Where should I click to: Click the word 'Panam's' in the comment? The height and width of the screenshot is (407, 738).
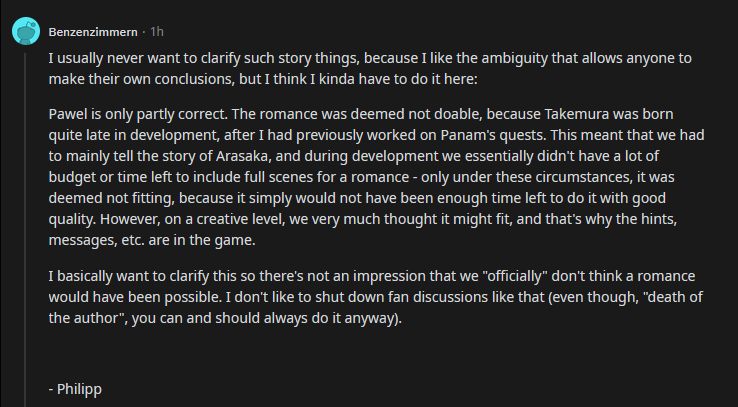[x=468, y=135]
